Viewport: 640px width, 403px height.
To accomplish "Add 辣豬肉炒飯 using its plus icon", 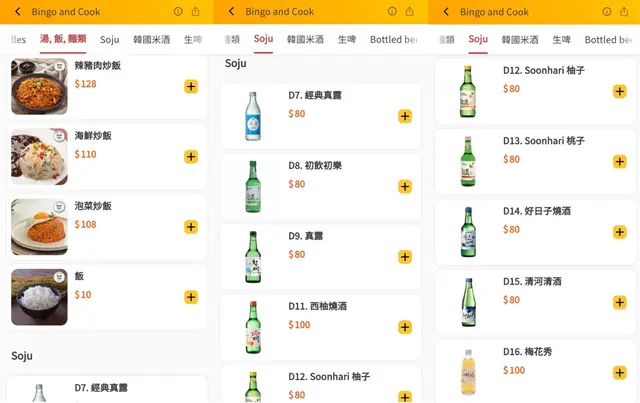I will pyautogui.click(x=191, y=87).
